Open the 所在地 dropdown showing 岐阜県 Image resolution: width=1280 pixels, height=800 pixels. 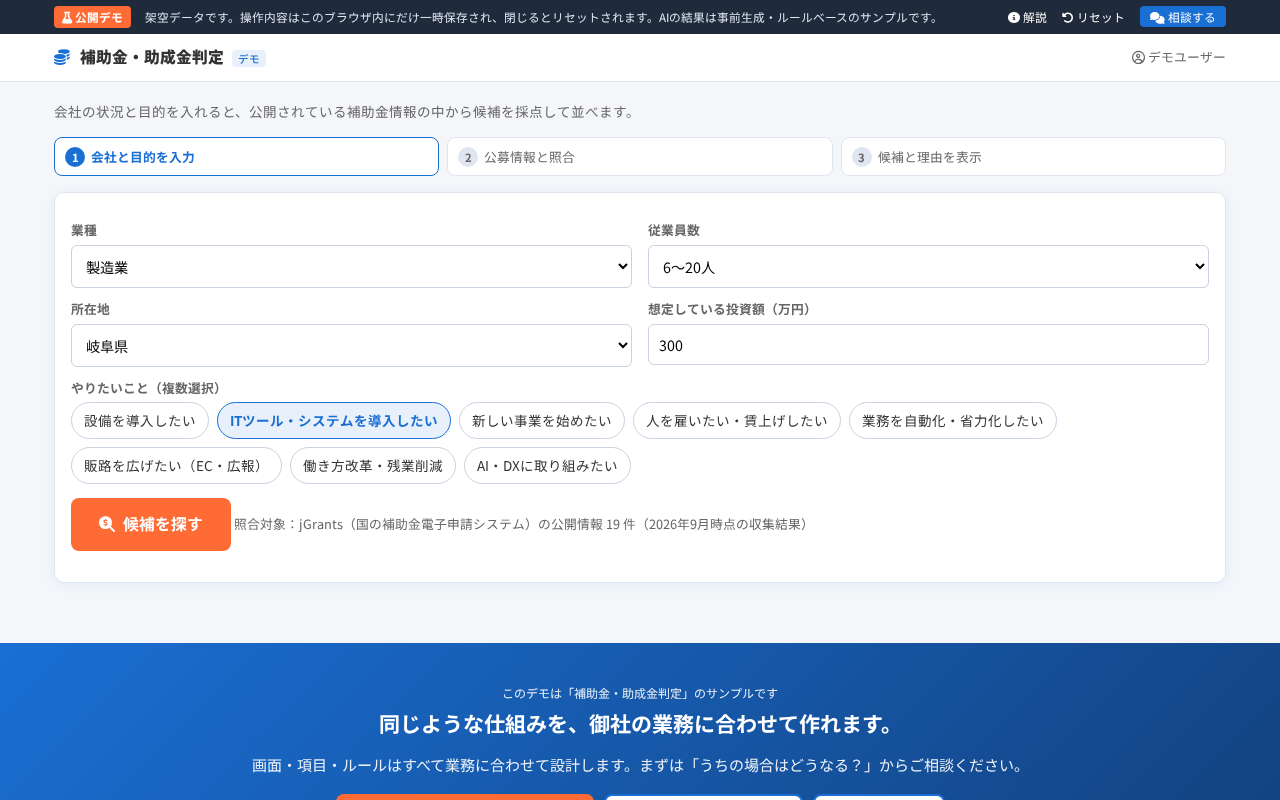click(351, 346)
